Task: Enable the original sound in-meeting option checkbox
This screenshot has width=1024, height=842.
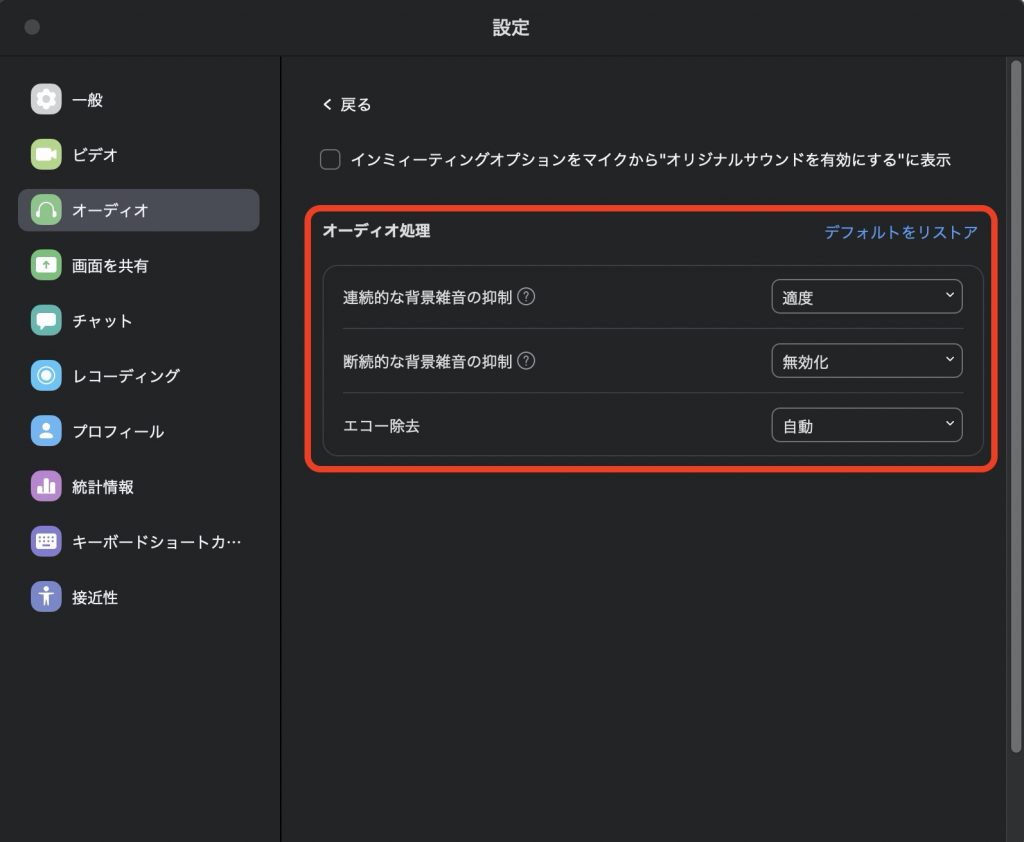Action: [x=330, y=160]
